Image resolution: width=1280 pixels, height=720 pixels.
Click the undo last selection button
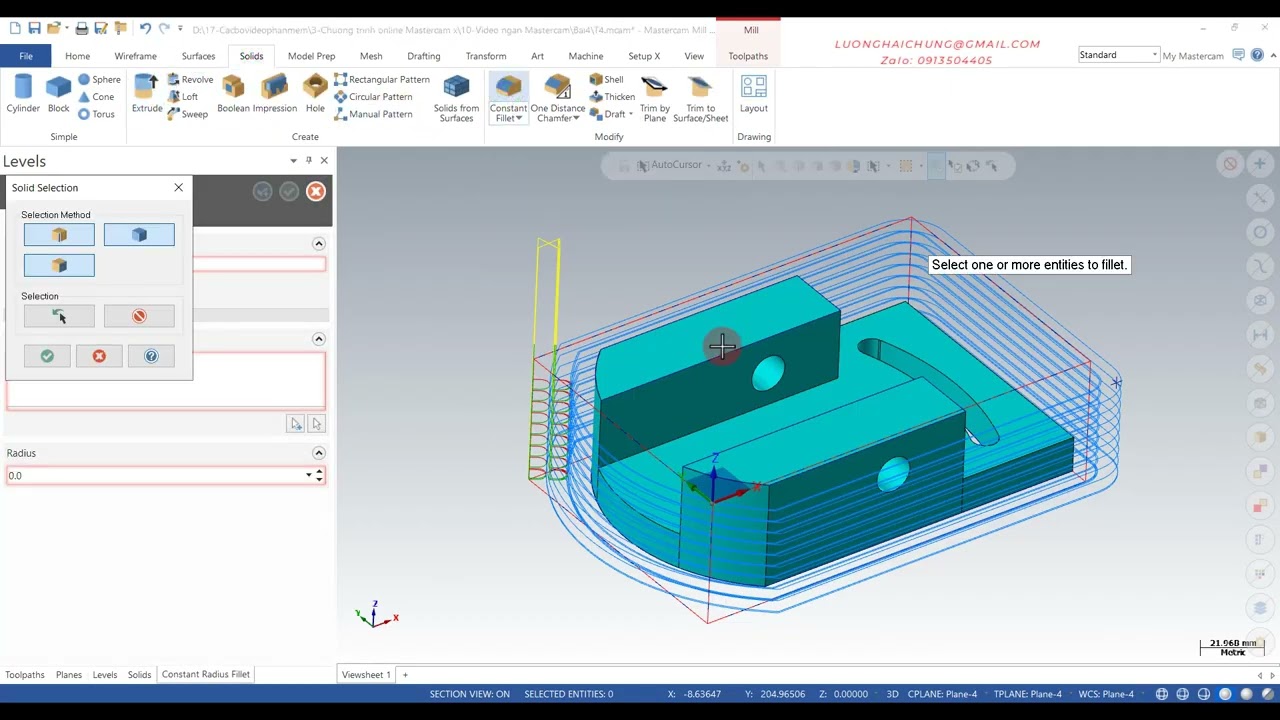[x=59, y=317]
